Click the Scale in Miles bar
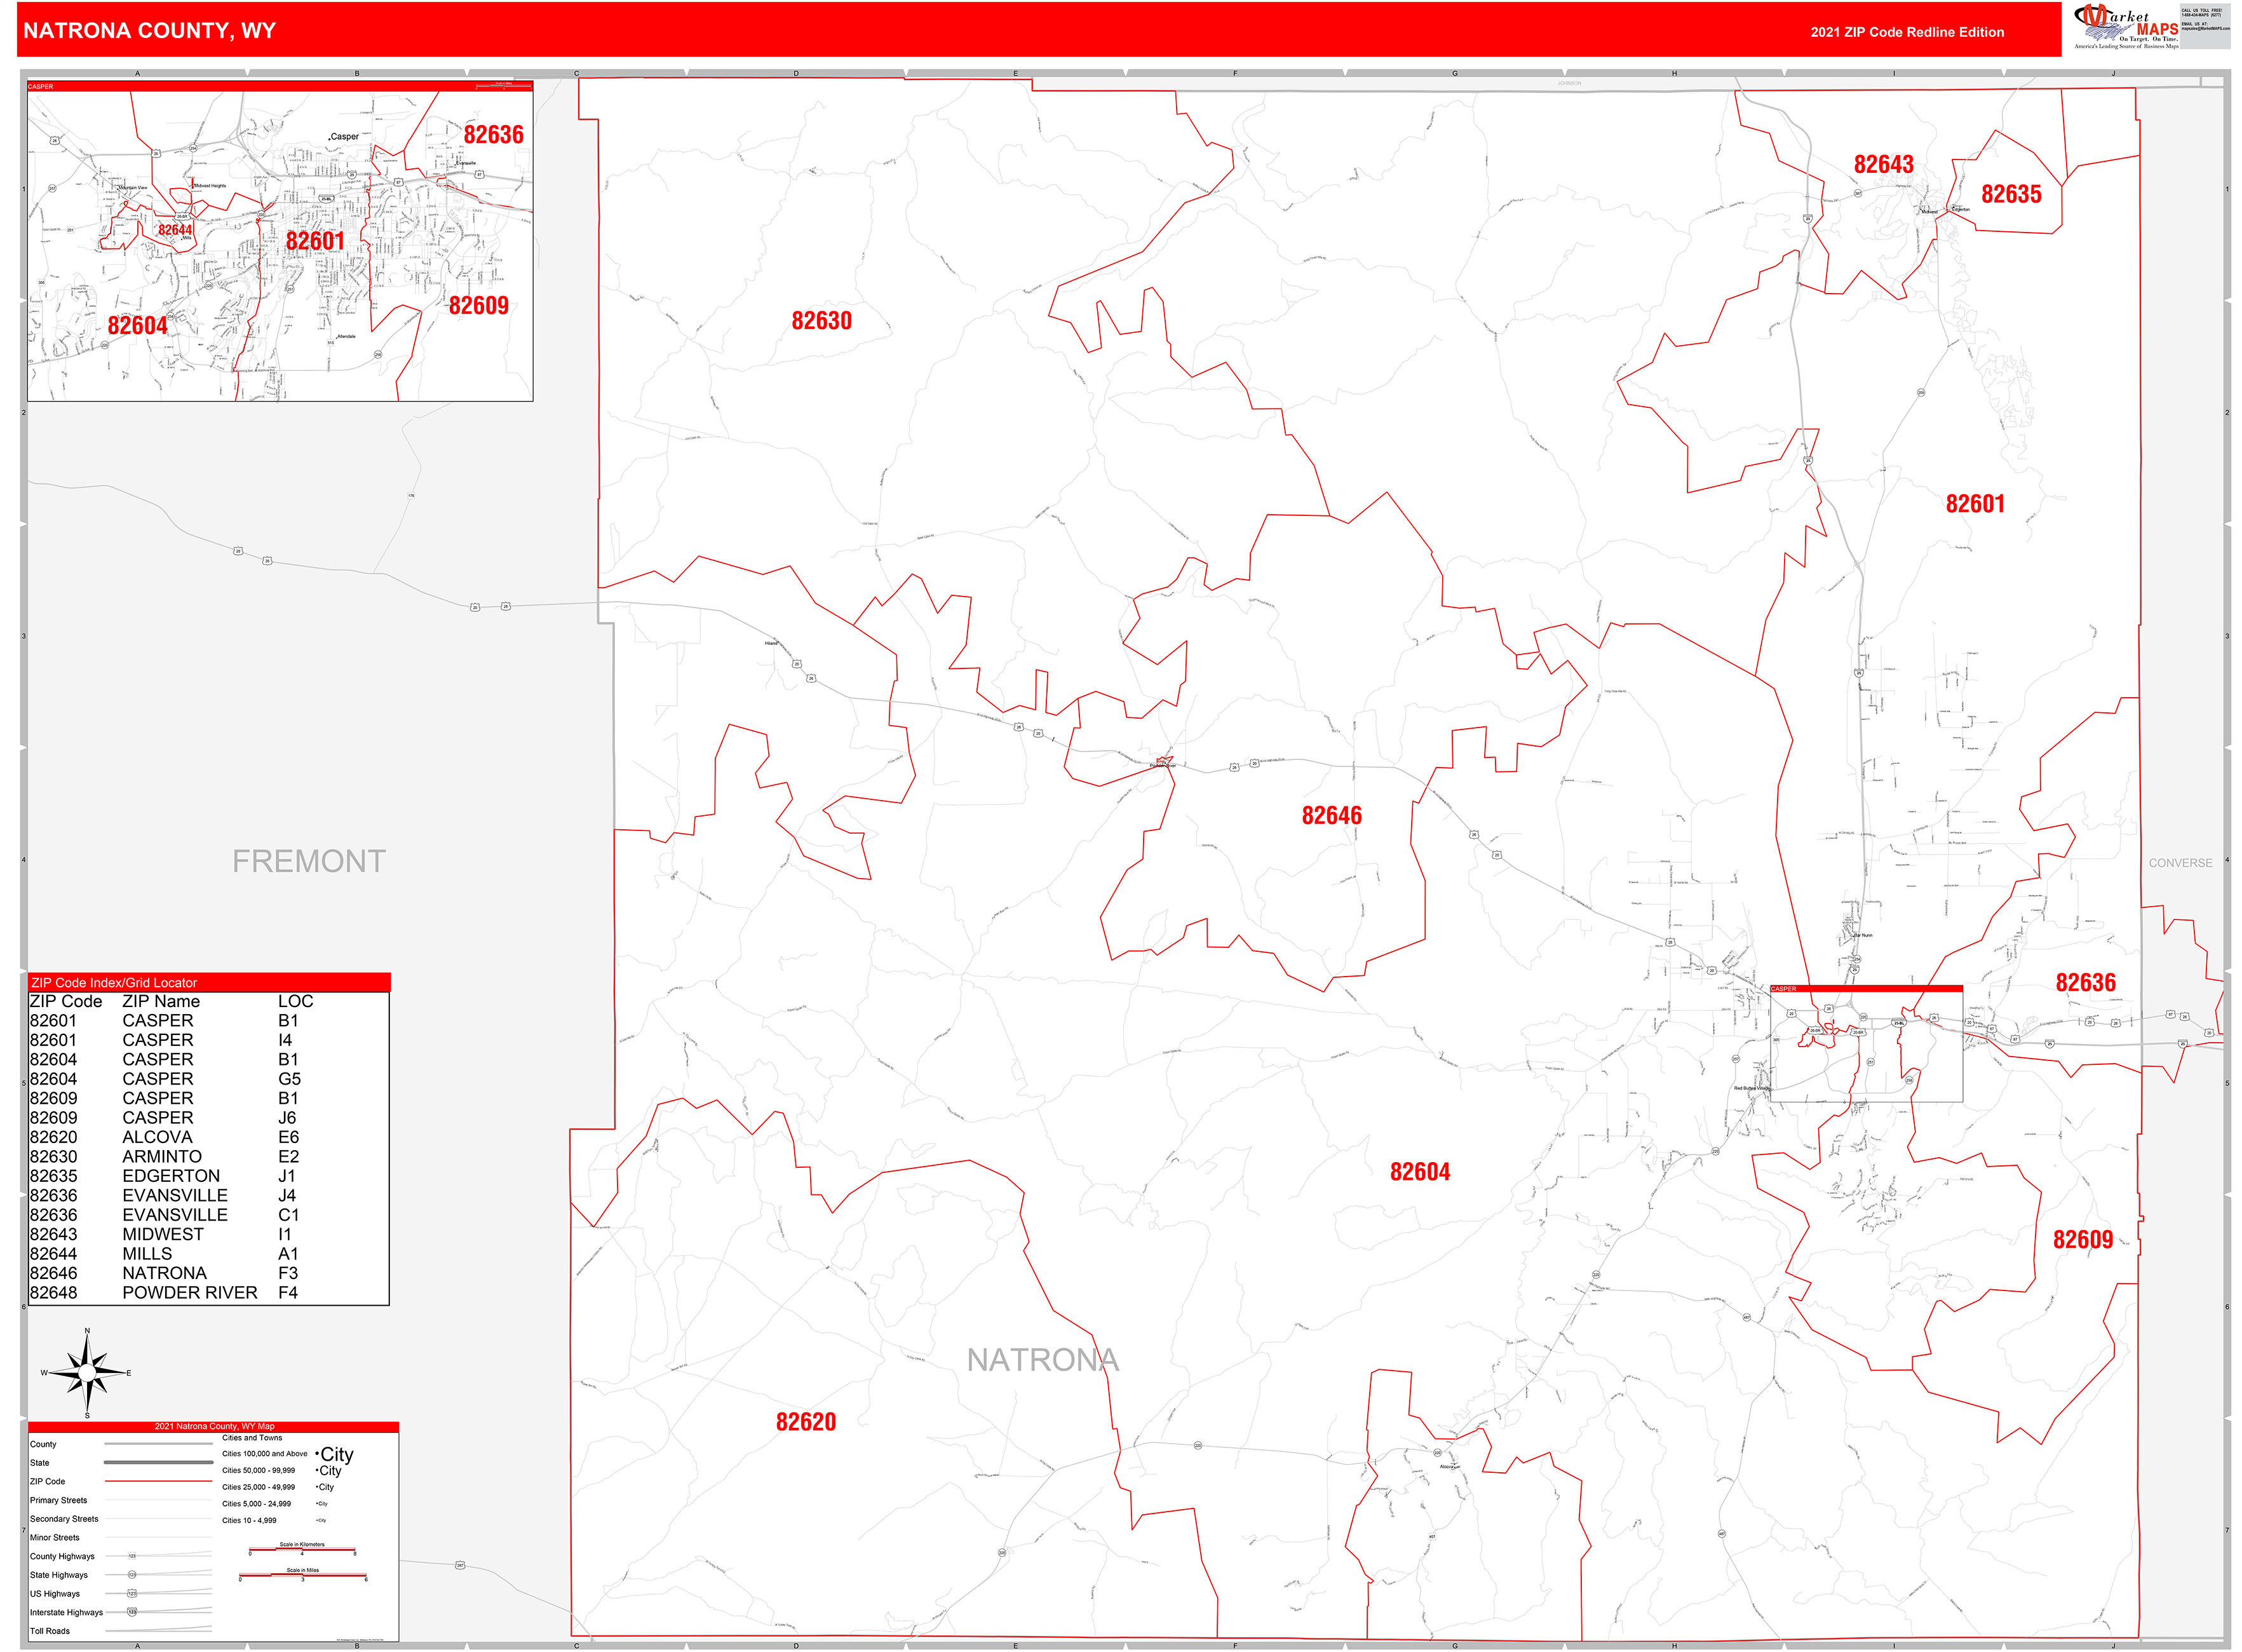Viewport: 2242px width, 1652px height. (x=302, y=1575)
